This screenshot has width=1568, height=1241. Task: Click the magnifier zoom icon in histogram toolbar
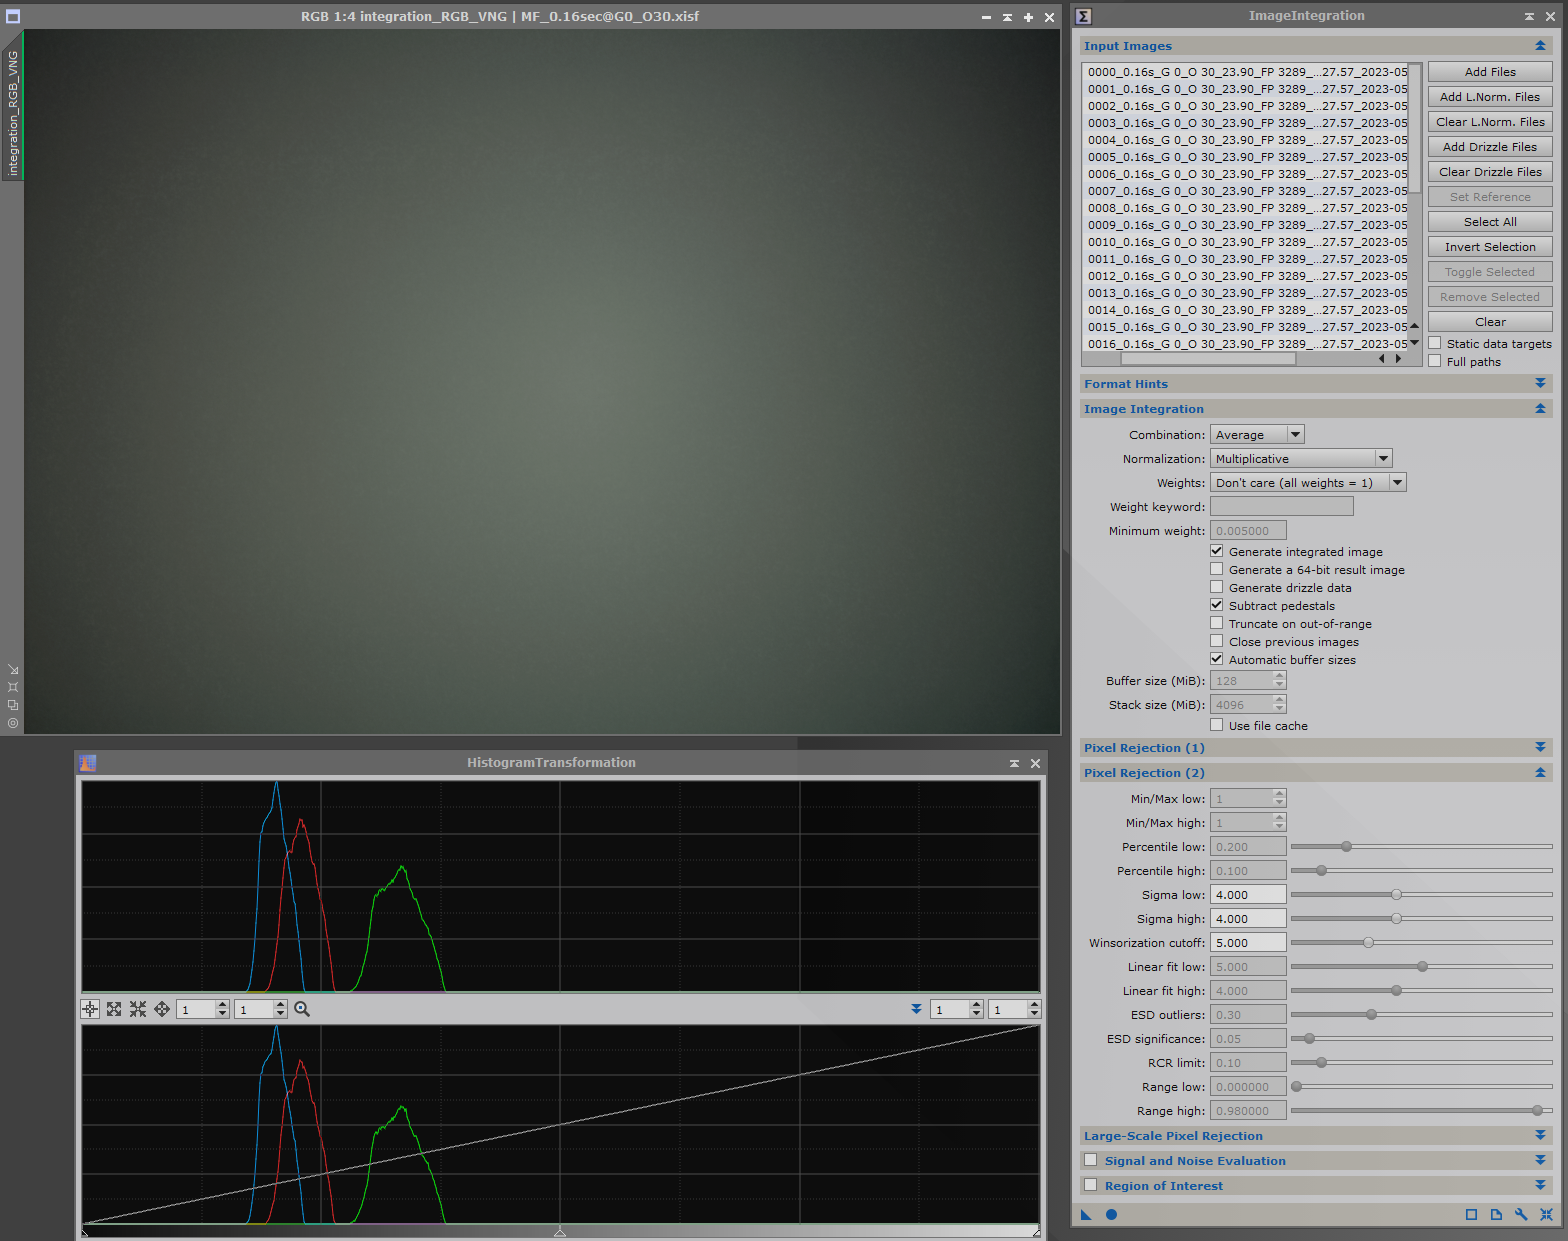pyautogui.click(x=302, y=1010)
